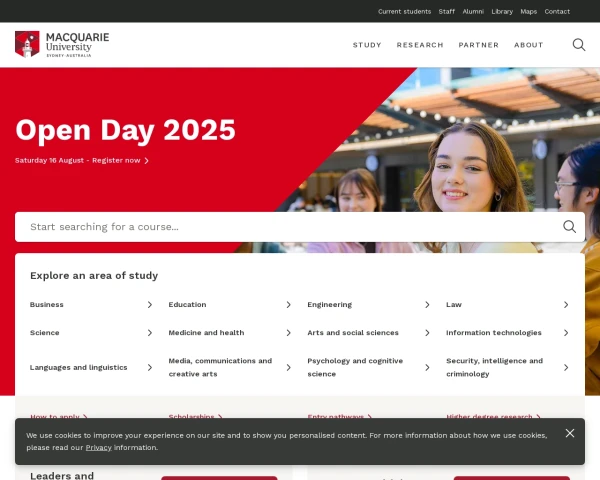The height and width of the screenshot is (480, 600).
Task: Click the chevron next to Business
Action: point(150,305)
